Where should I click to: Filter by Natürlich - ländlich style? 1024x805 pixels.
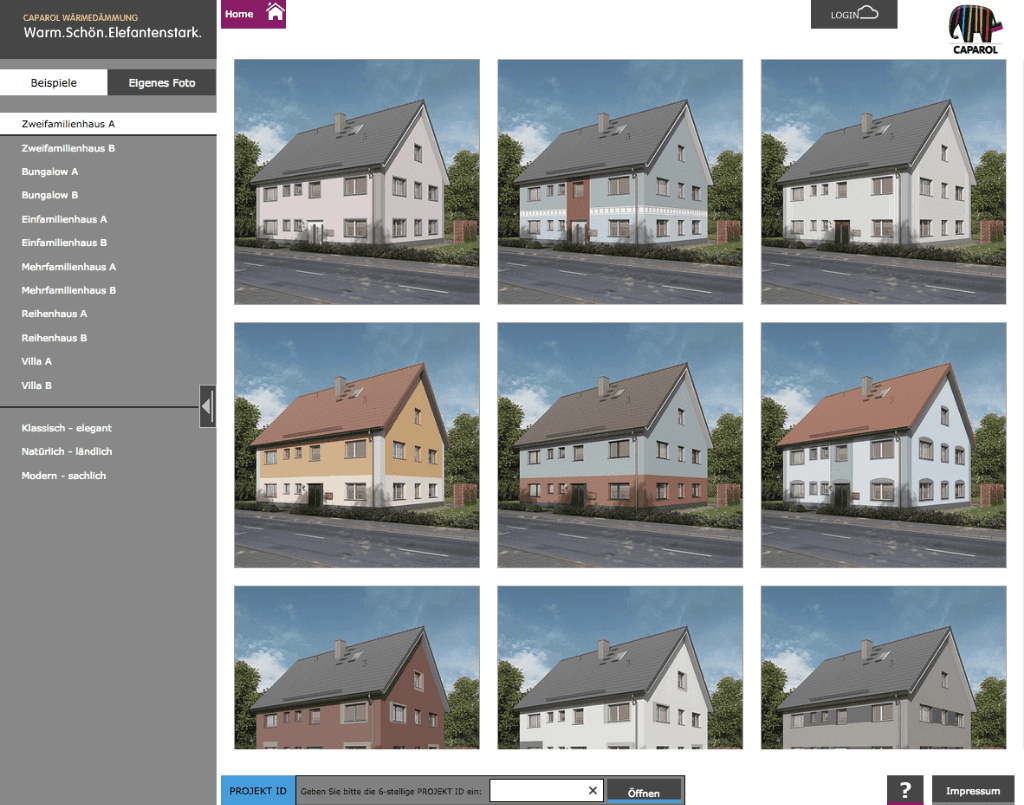pyautogui.click(x=67, y=452)
